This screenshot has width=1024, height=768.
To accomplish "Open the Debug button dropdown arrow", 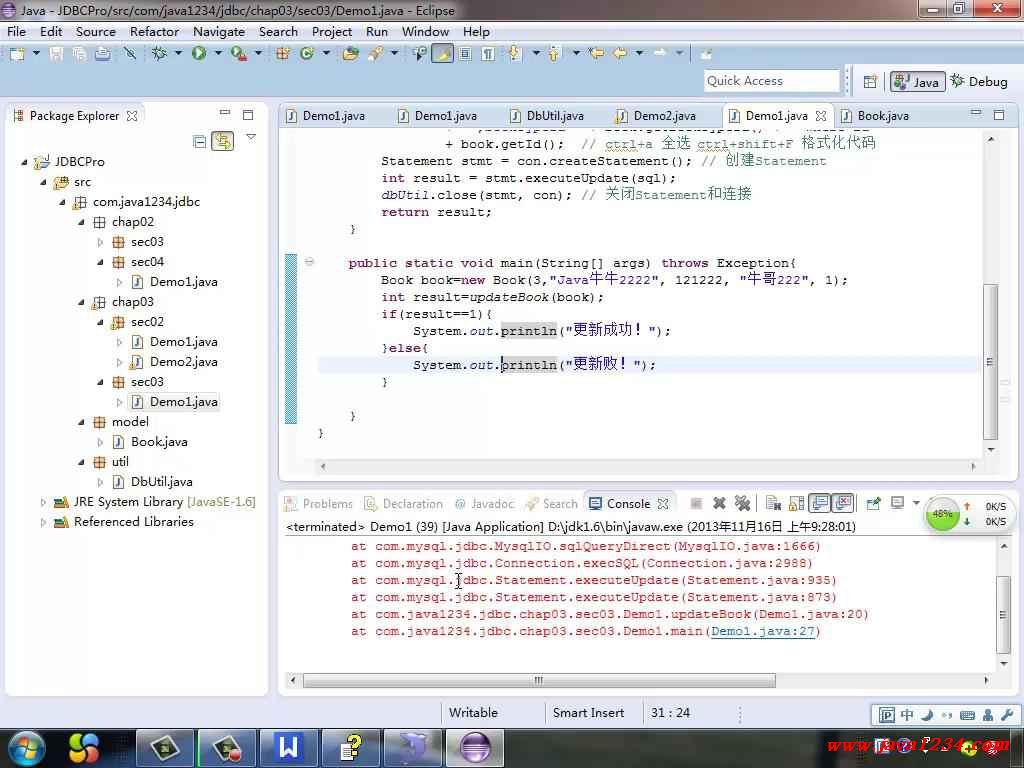I will pyautogui.click(x=178, y=54).
